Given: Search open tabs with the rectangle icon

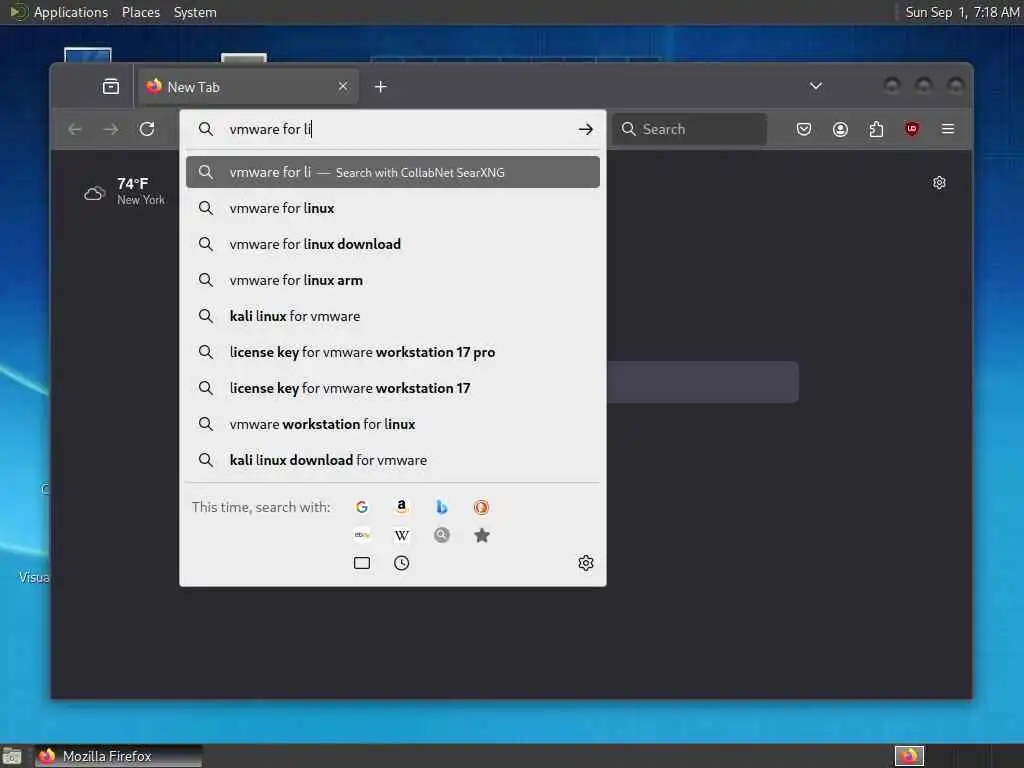Looking at the screenshot, I should click(362, 563).
